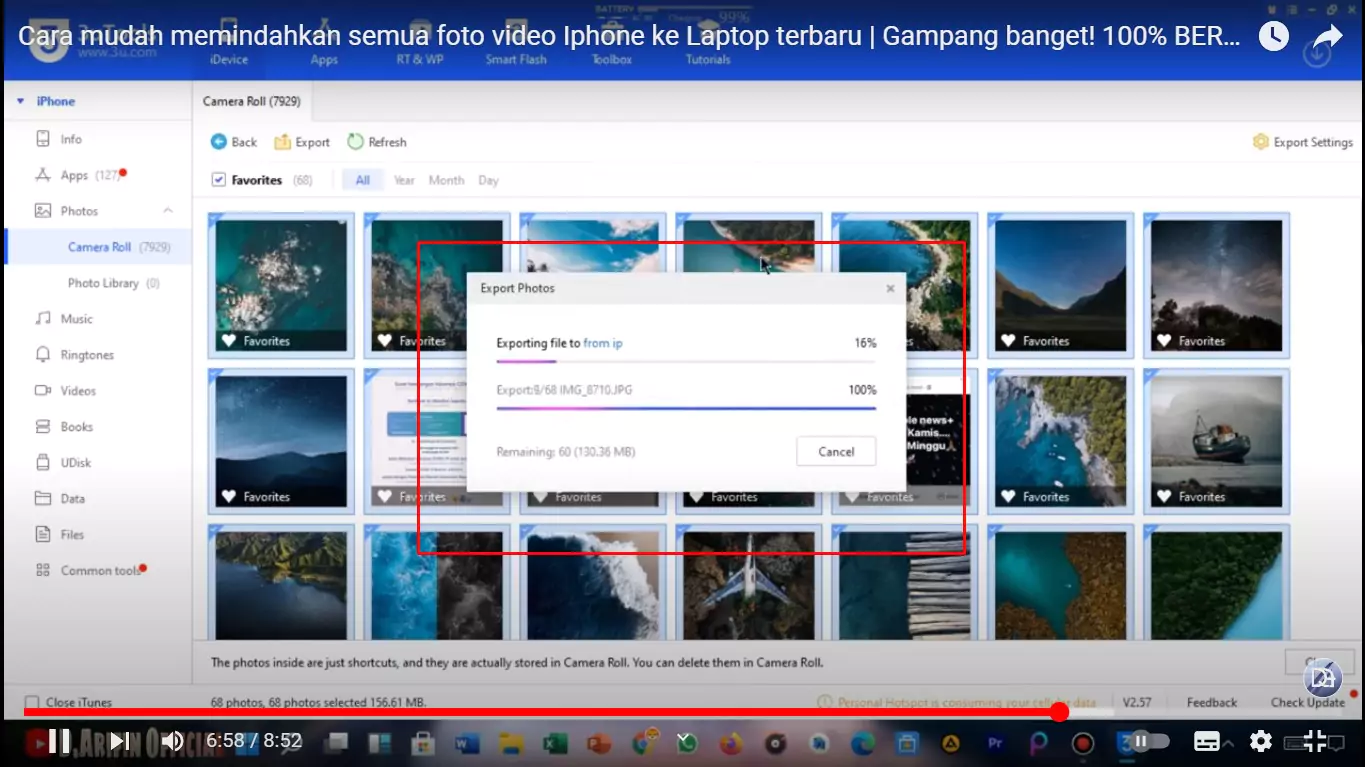1365x767 pixels.
Task: Mute the video volume
Action: point(173,741)
